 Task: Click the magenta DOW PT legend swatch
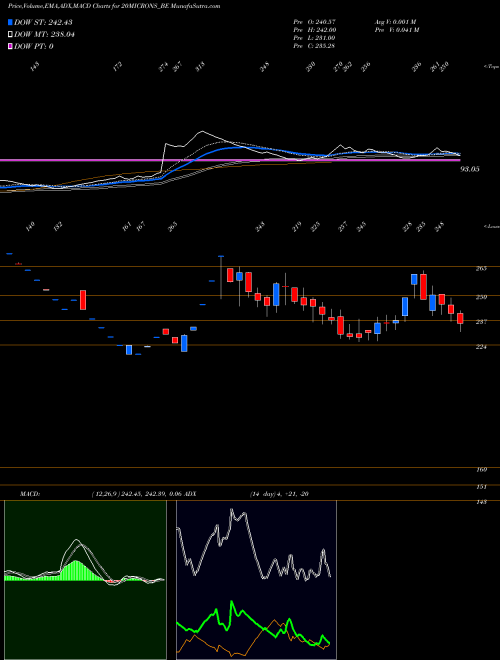(11, 46)
